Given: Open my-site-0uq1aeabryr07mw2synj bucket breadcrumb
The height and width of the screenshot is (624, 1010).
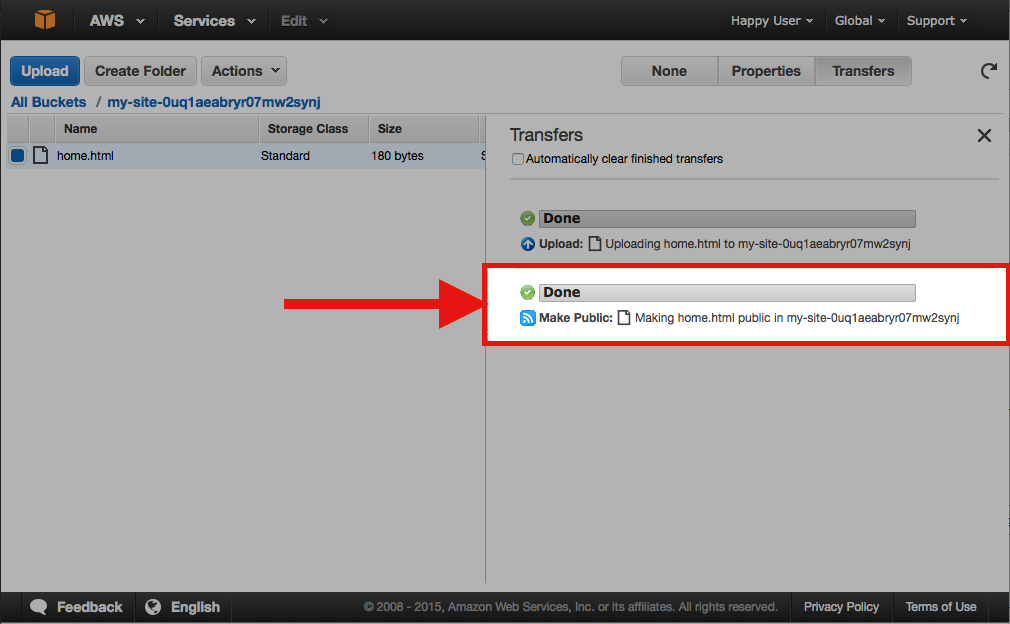Looking at the screenshot, I should pos(214,102).
